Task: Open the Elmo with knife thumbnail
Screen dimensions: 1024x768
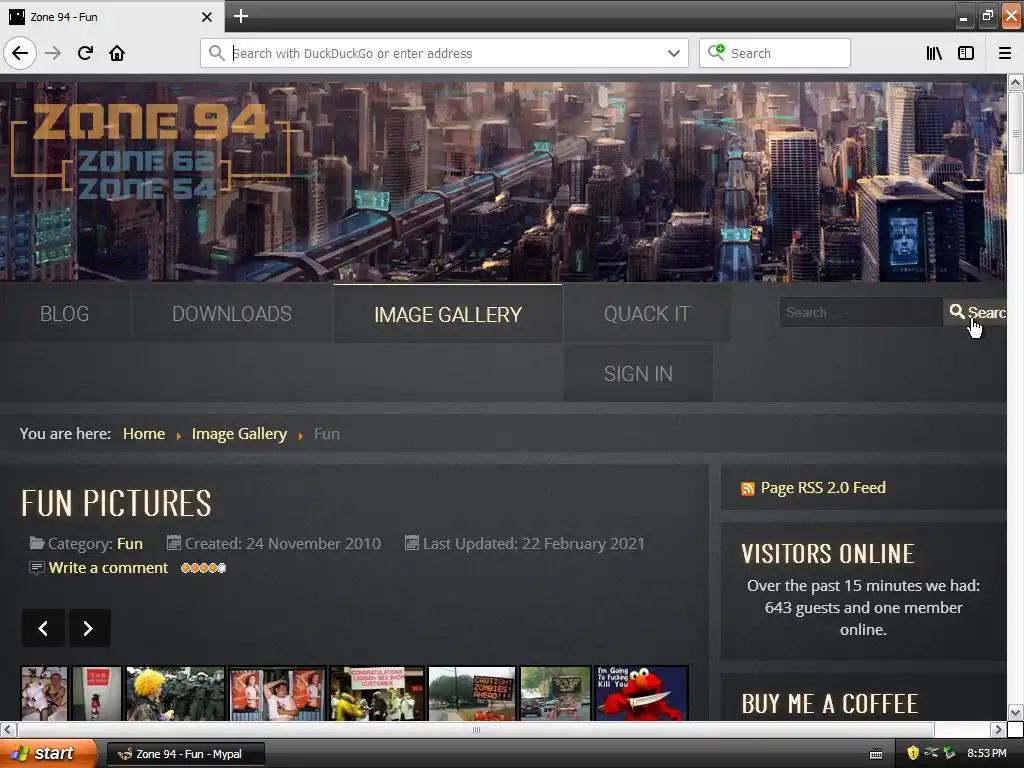Action: point(641,694)
